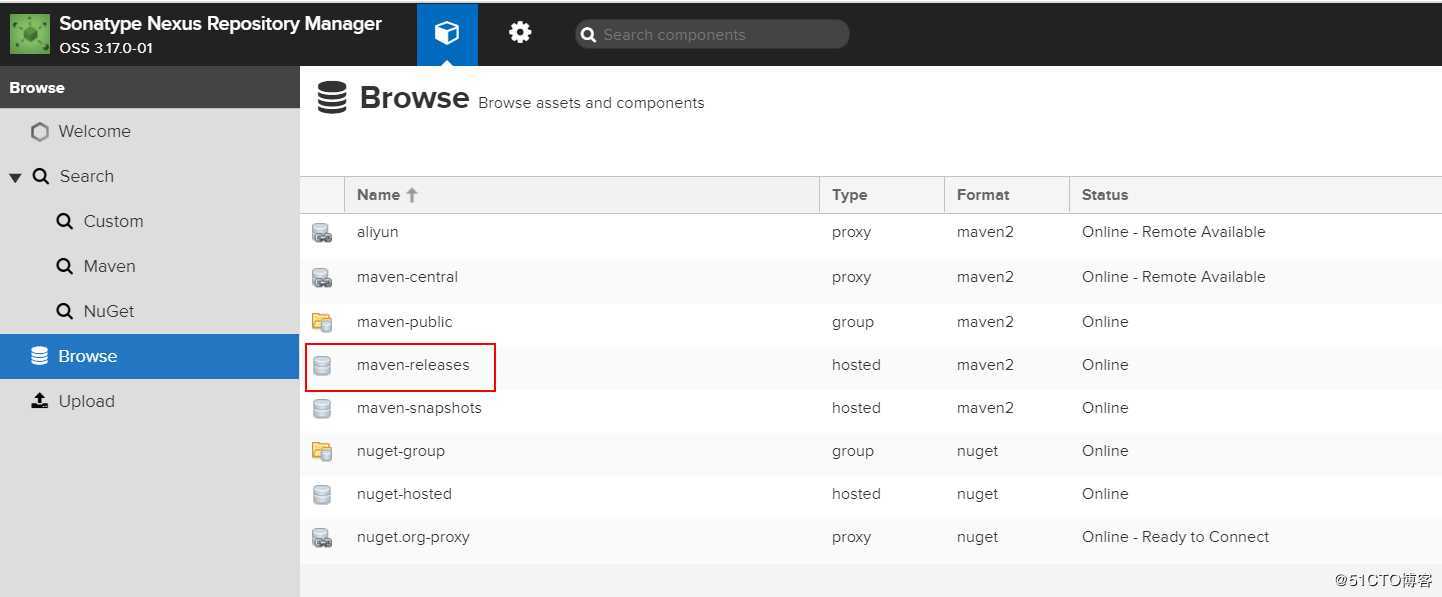
Task: Sort by the Name column header
Action: [582, 195]
